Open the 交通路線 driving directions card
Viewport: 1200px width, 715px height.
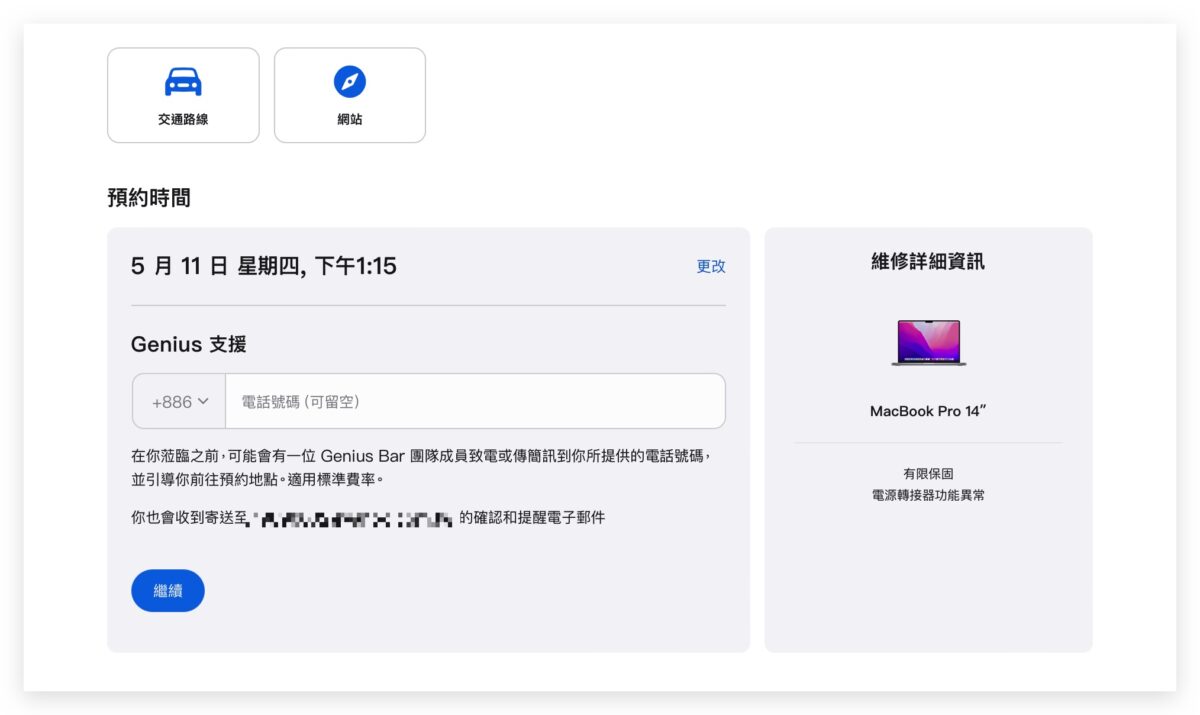pyautogui.click(x=183, y=95)
